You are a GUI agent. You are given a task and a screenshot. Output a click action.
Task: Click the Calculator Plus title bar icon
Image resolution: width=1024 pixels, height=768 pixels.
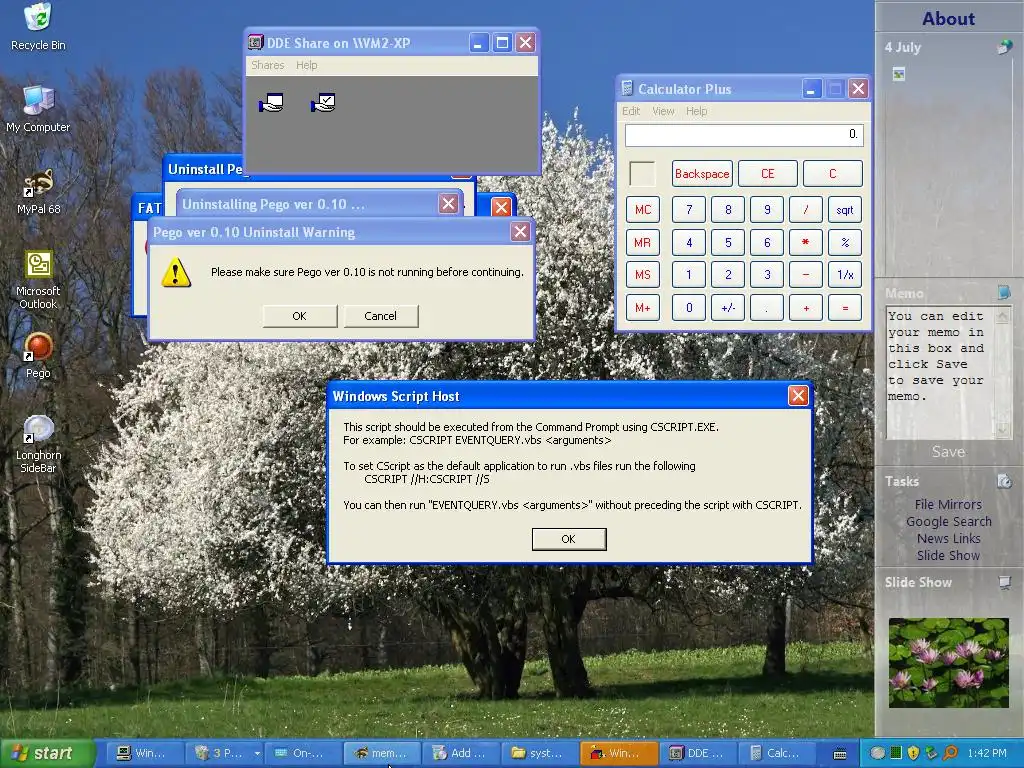point(627,88)
